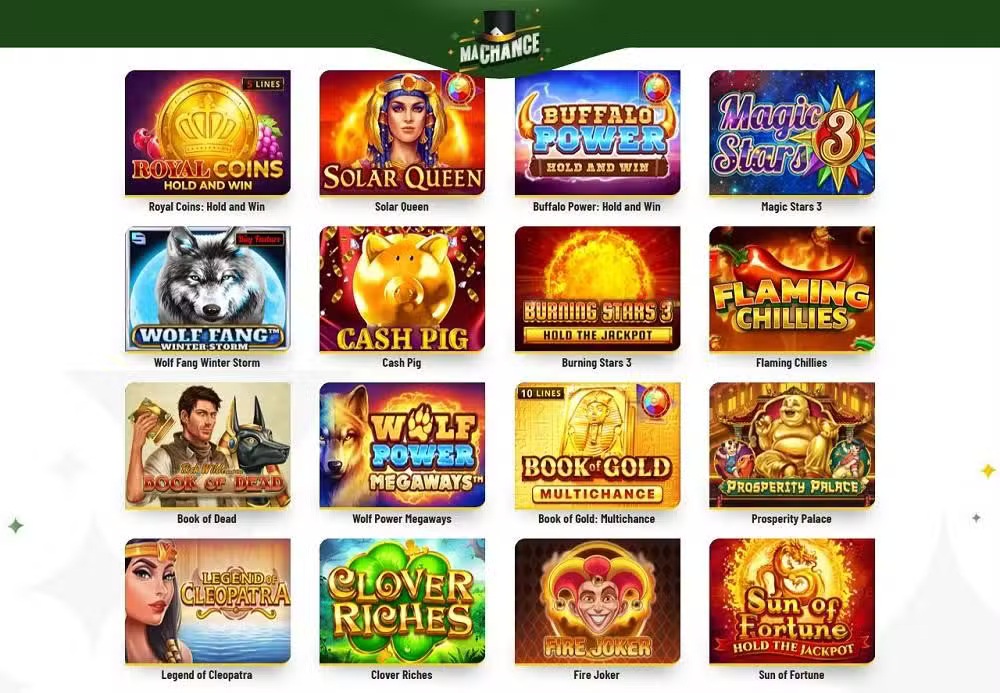Select the Flaming Chillies game thumbnail

(792, 289)
